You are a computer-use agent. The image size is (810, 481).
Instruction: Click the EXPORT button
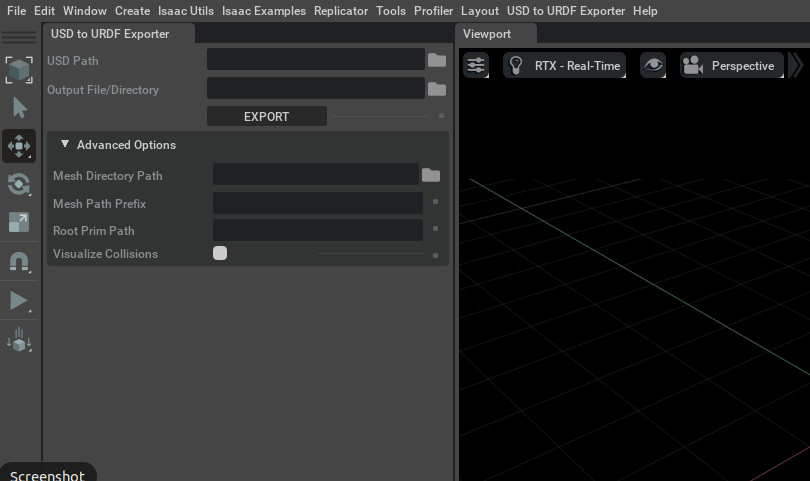[267, 116]
